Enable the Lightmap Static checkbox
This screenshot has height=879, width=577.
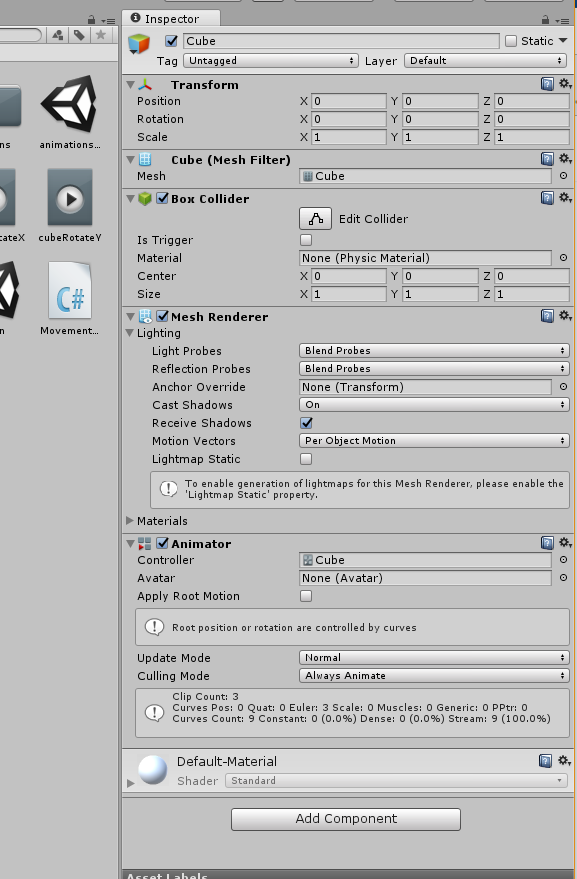(306, 459)
